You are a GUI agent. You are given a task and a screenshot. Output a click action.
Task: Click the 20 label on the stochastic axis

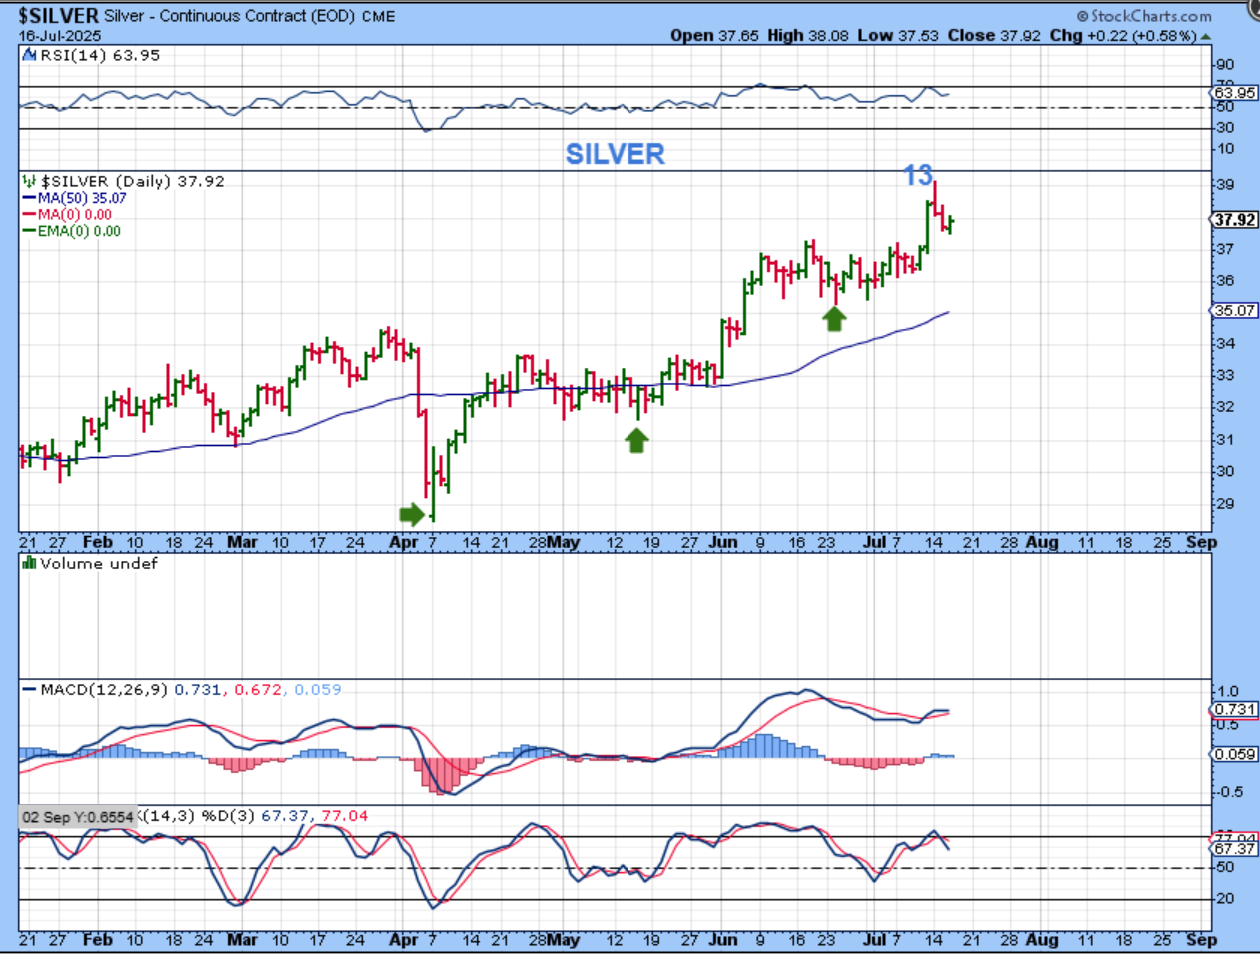1224,899
